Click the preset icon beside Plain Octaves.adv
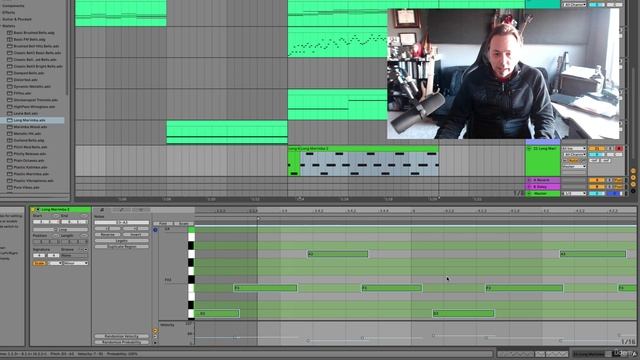The image size is (640, 360). tap(10, 160)
